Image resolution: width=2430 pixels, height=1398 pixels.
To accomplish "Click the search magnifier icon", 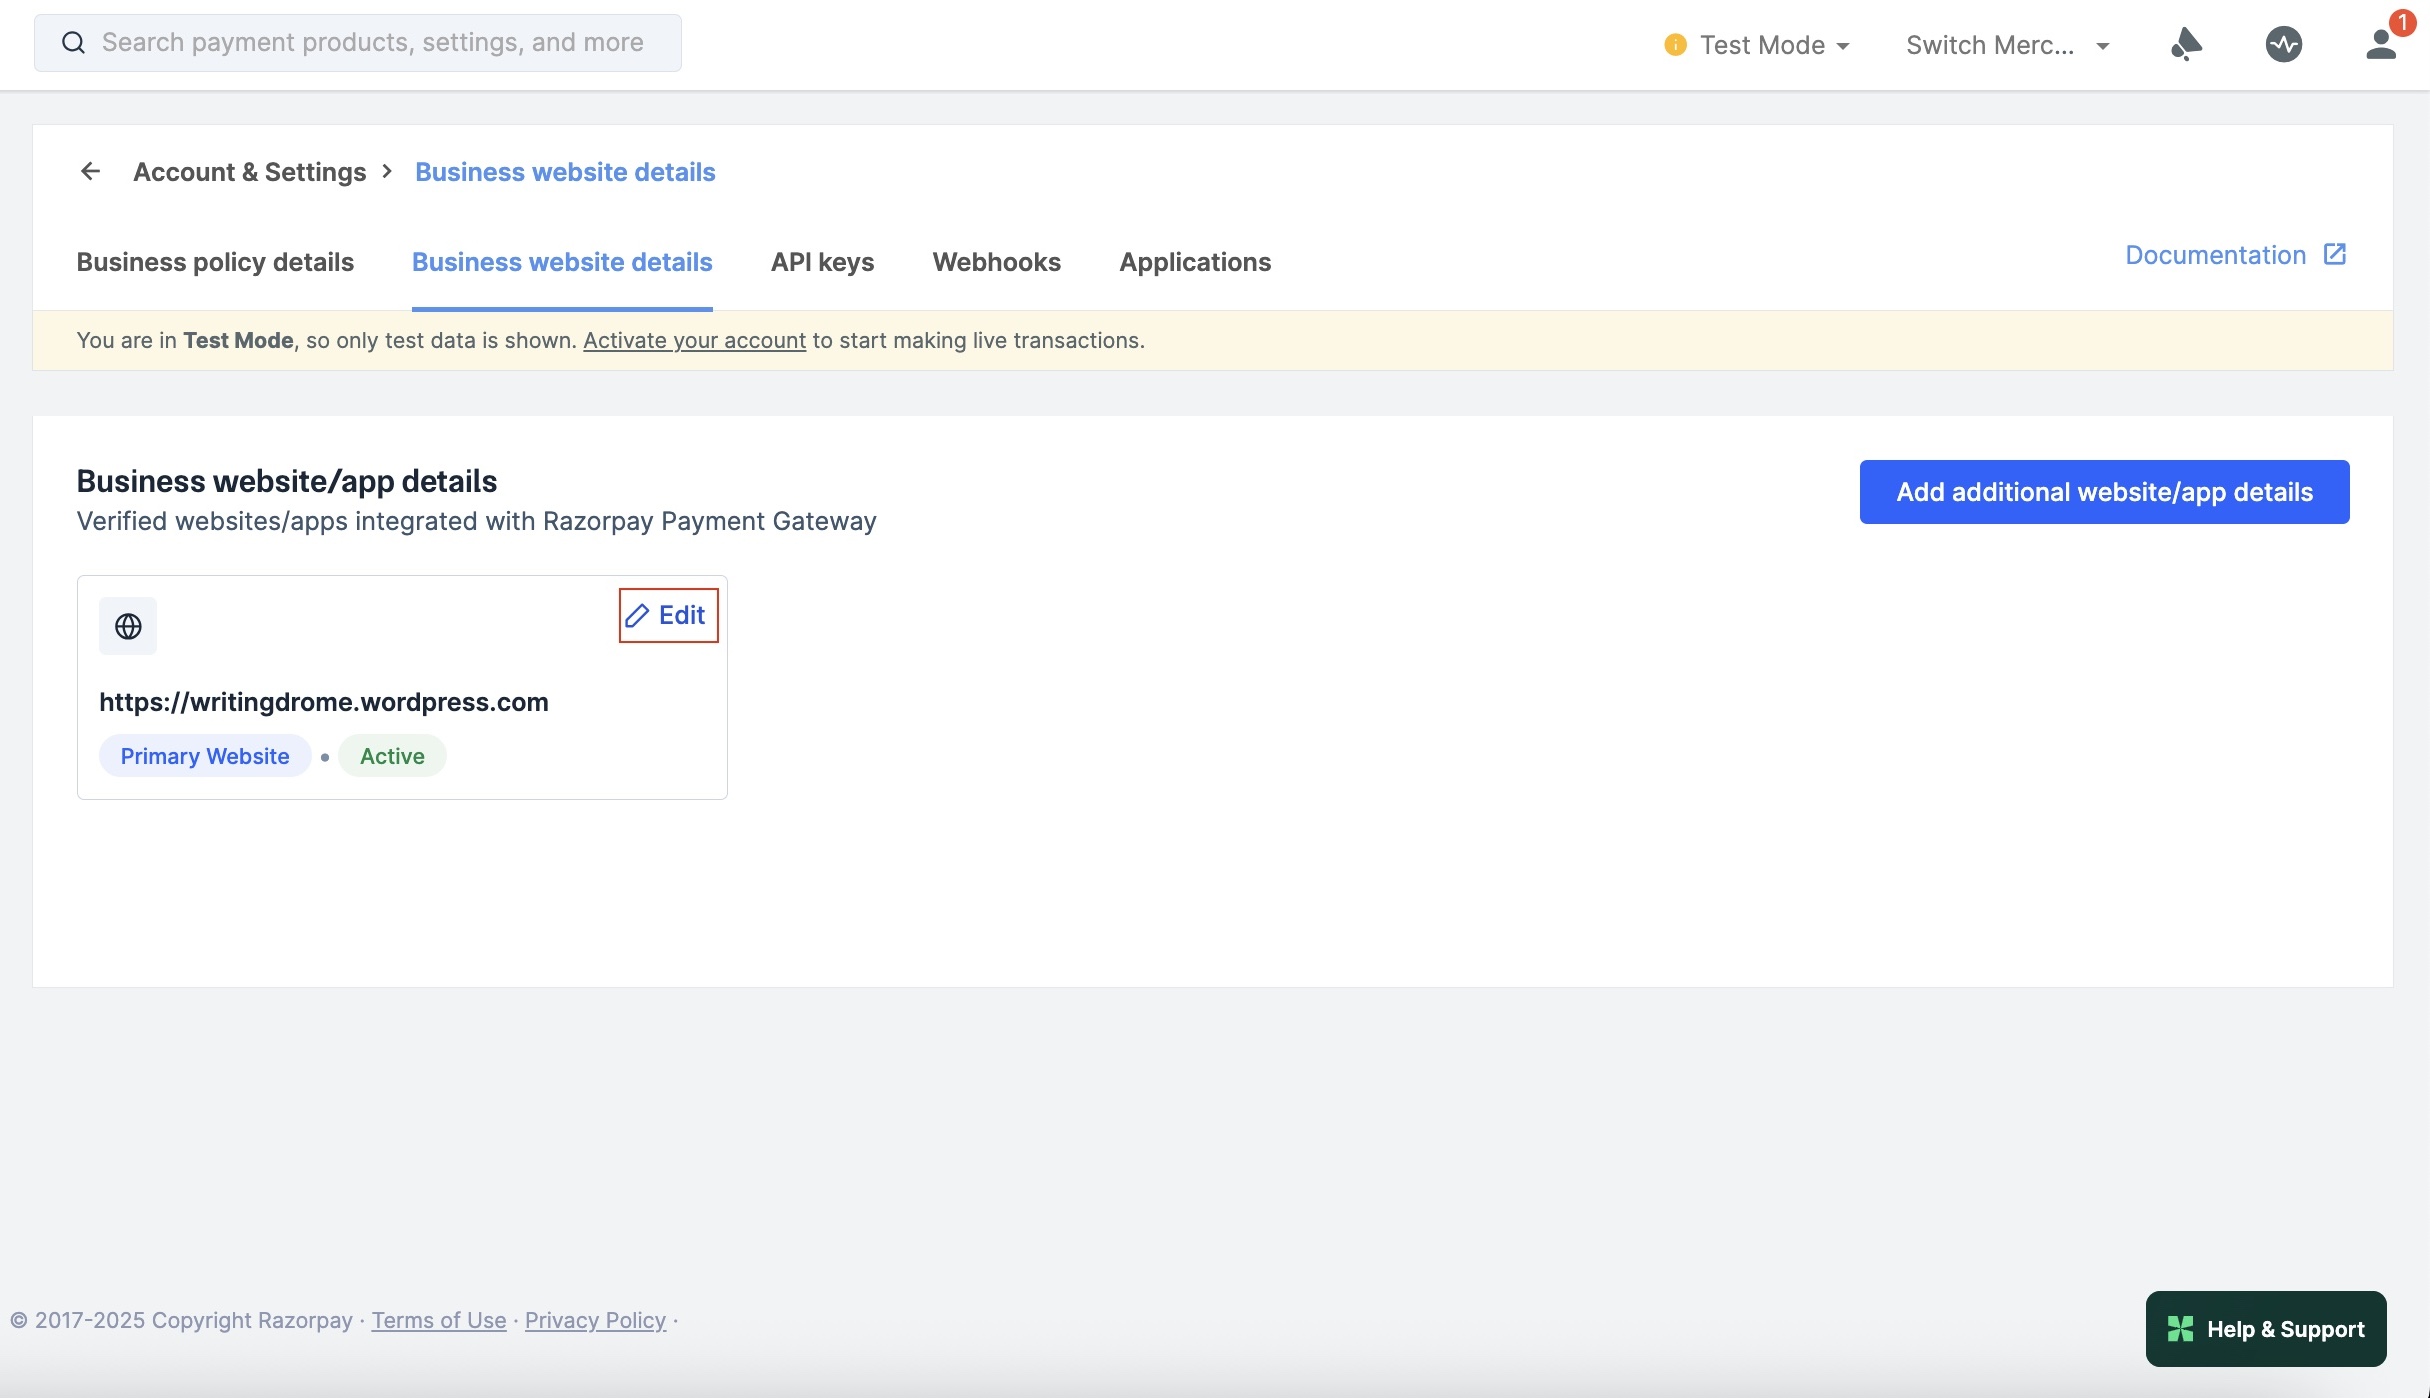I will point(73,43).
